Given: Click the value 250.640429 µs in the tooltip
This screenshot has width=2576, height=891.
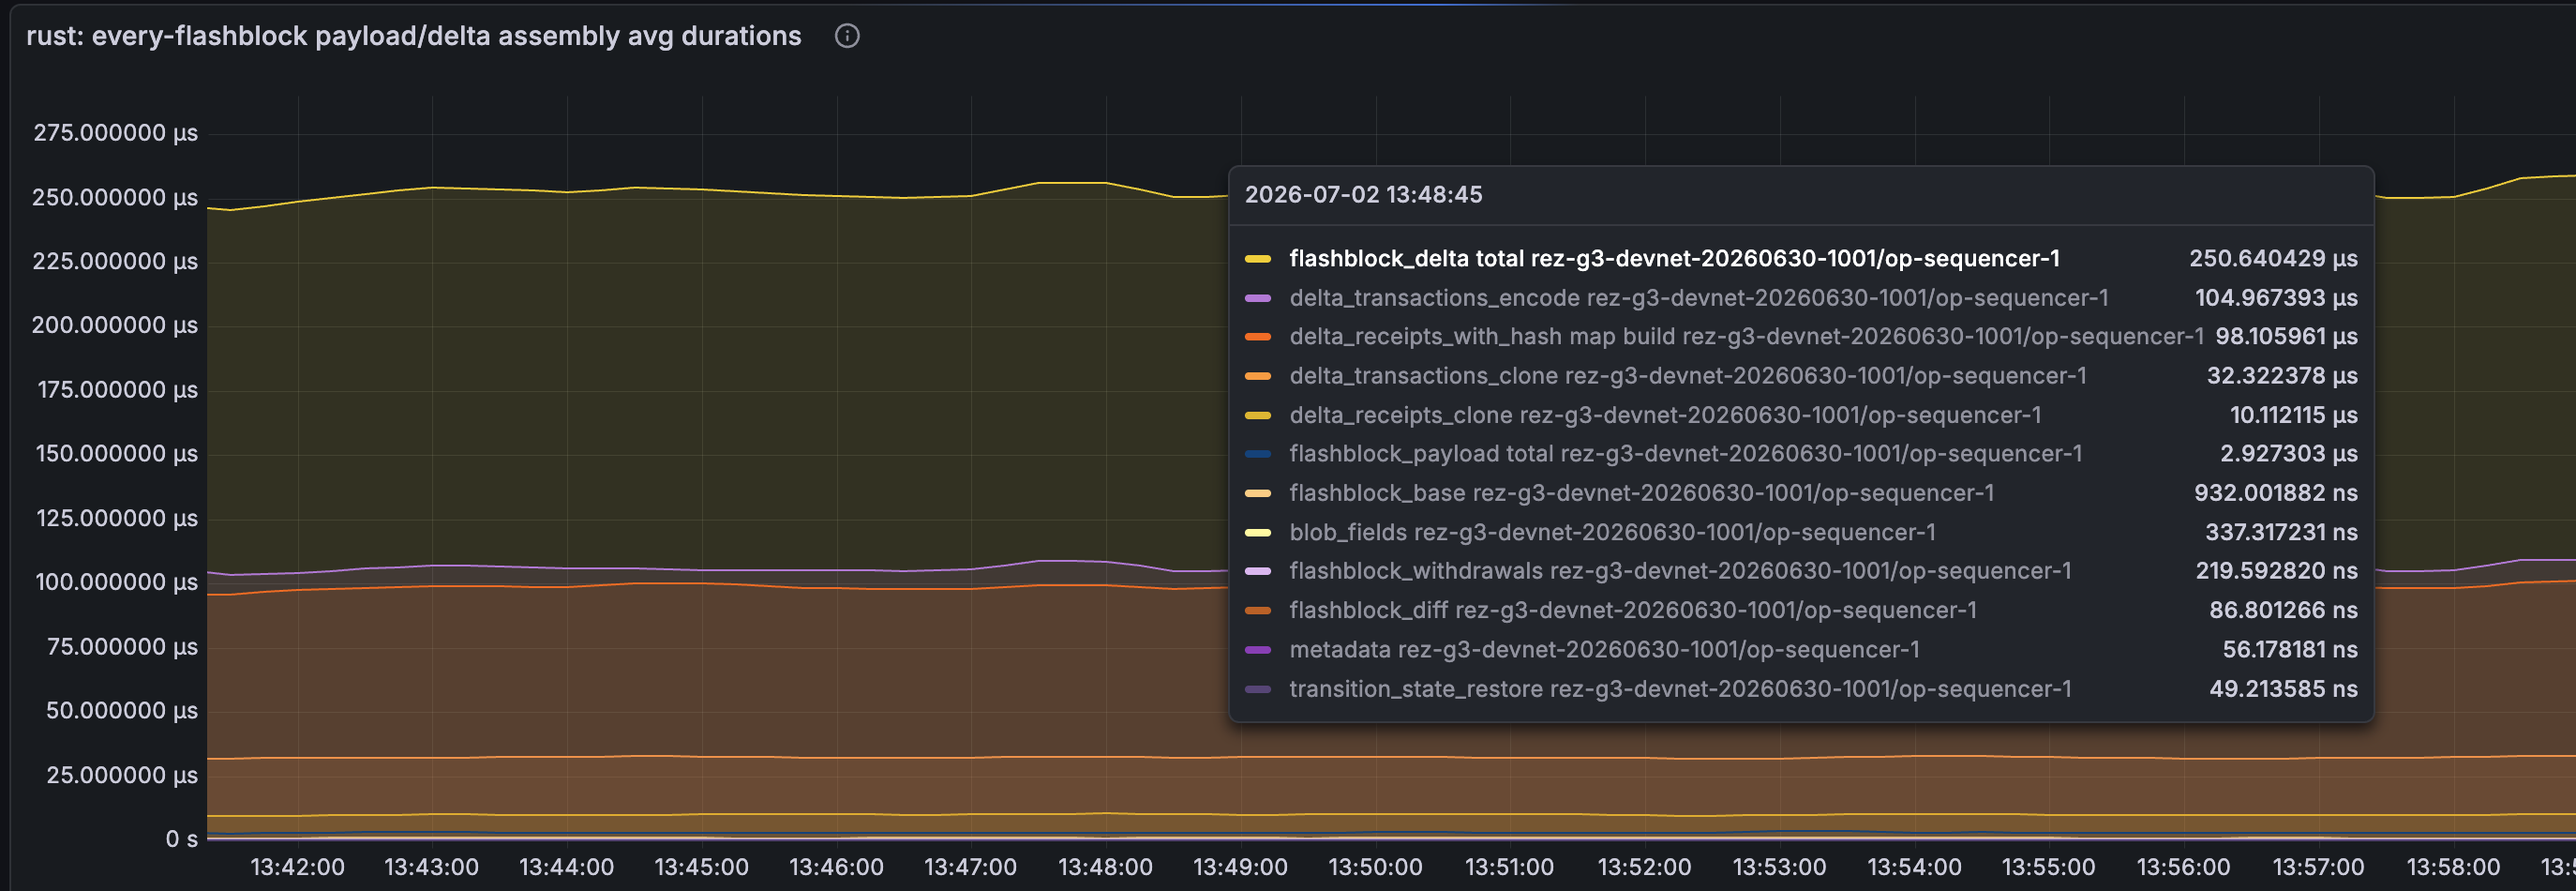Looking at the screenshot, I should [x=2273, y=258].
